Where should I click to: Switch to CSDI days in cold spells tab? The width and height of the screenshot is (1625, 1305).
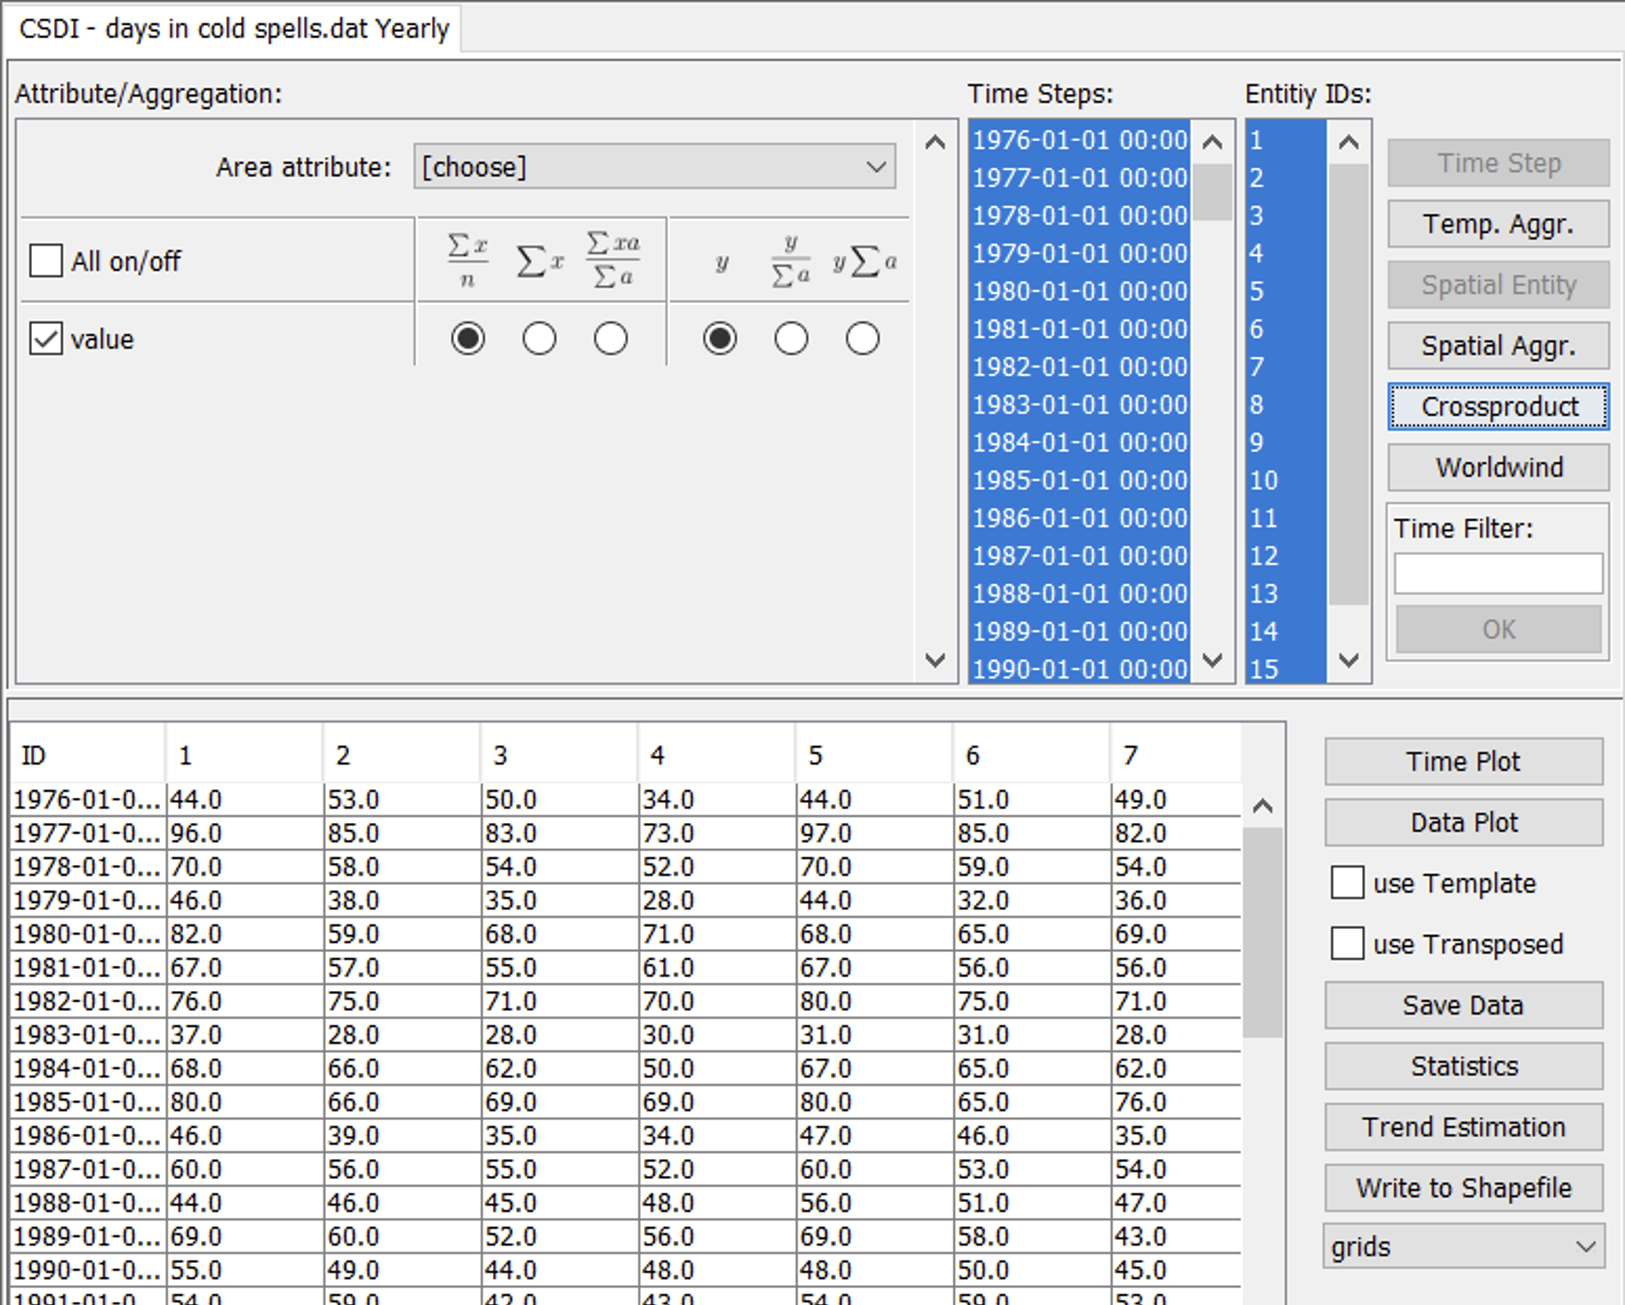tap(234, 28)
